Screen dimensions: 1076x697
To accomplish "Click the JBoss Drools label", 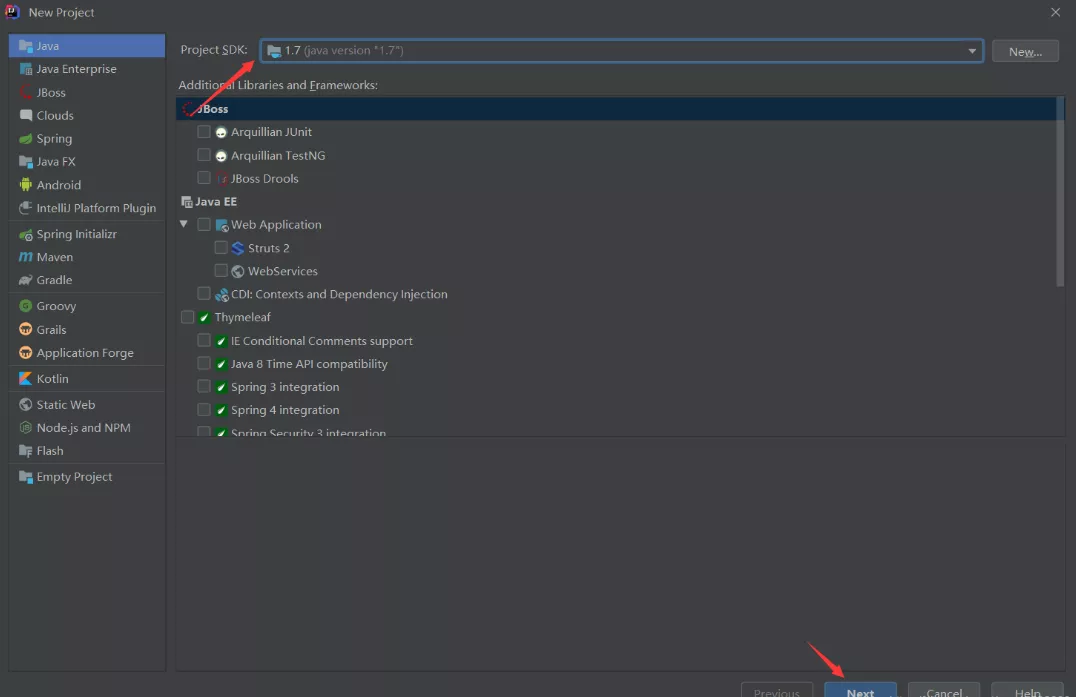I will [265, 178].
